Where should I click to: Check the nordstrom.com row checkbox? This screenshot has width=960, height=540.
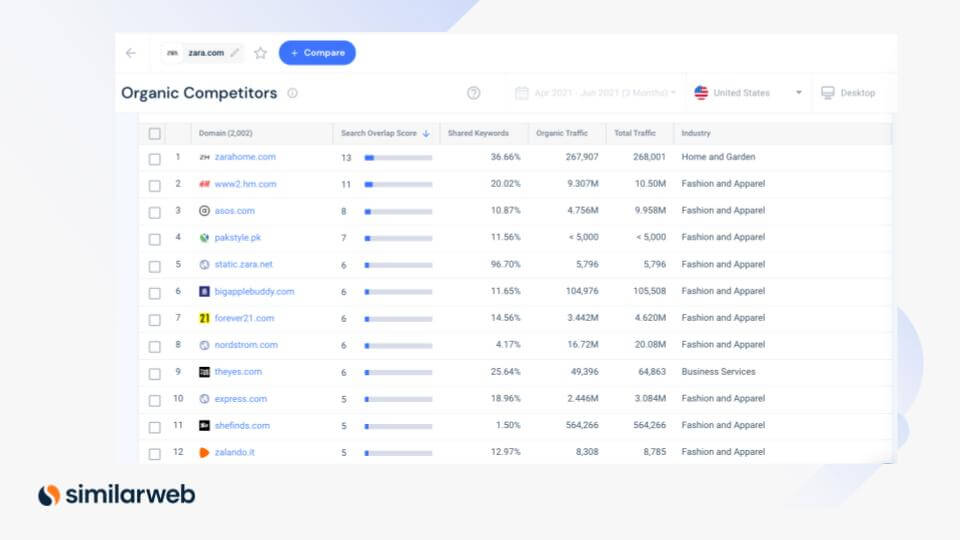[x=154, y=347]
